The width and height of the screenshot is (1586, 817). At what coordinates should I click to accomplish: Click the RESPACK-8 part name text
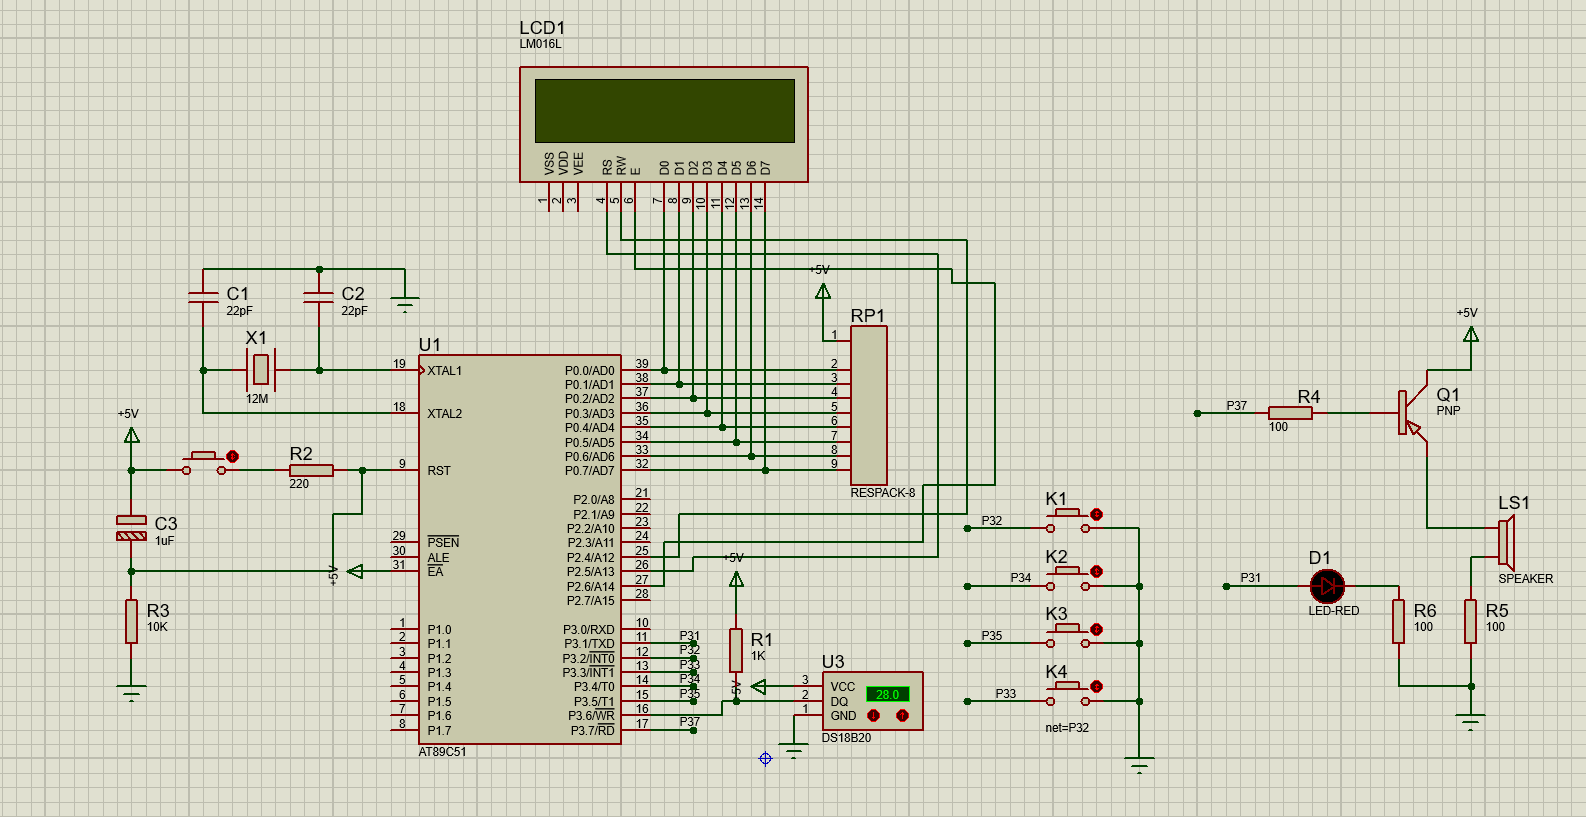coord(883,493)
